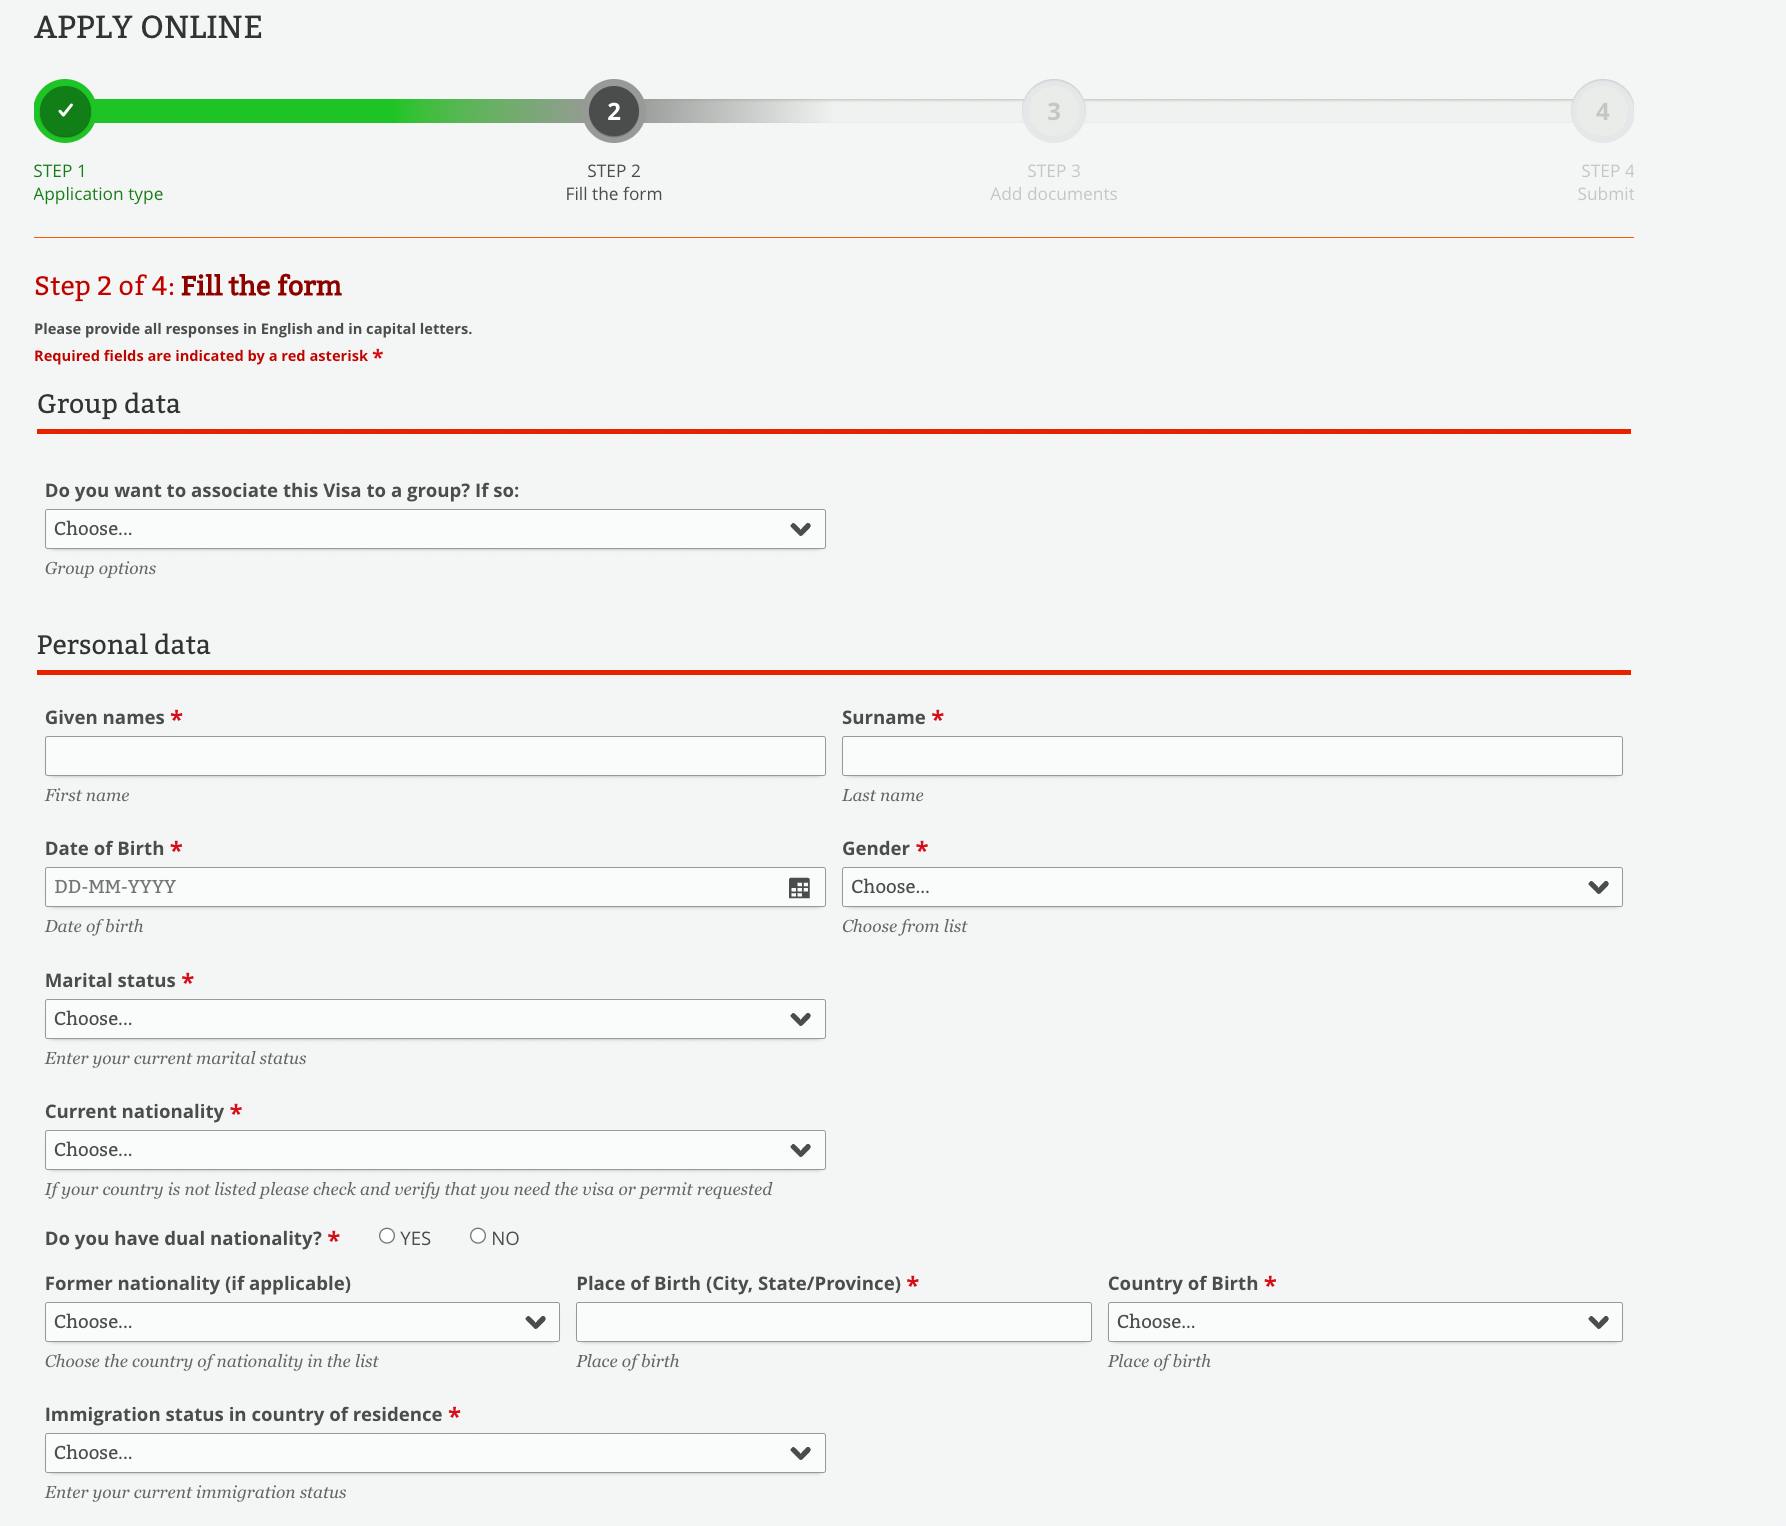Open the Gender dropdown
The width and height of the screenshot is (1786, 1526).
(x=1232, y=887)
